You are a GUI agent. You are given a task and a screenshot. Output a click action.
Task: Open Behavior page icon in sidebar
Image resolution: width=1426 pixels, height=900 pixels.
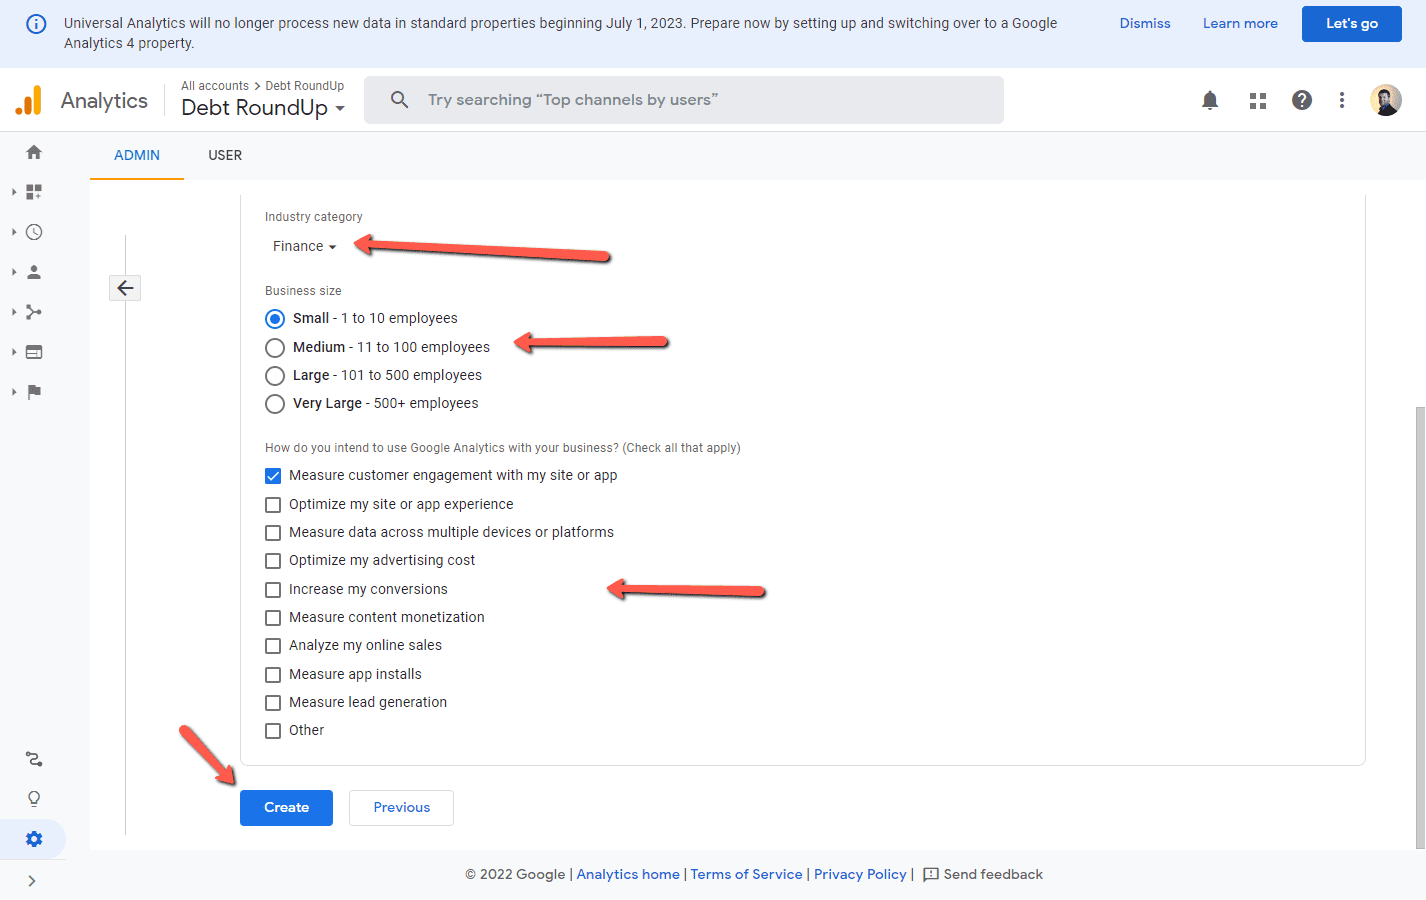point(34,352)
